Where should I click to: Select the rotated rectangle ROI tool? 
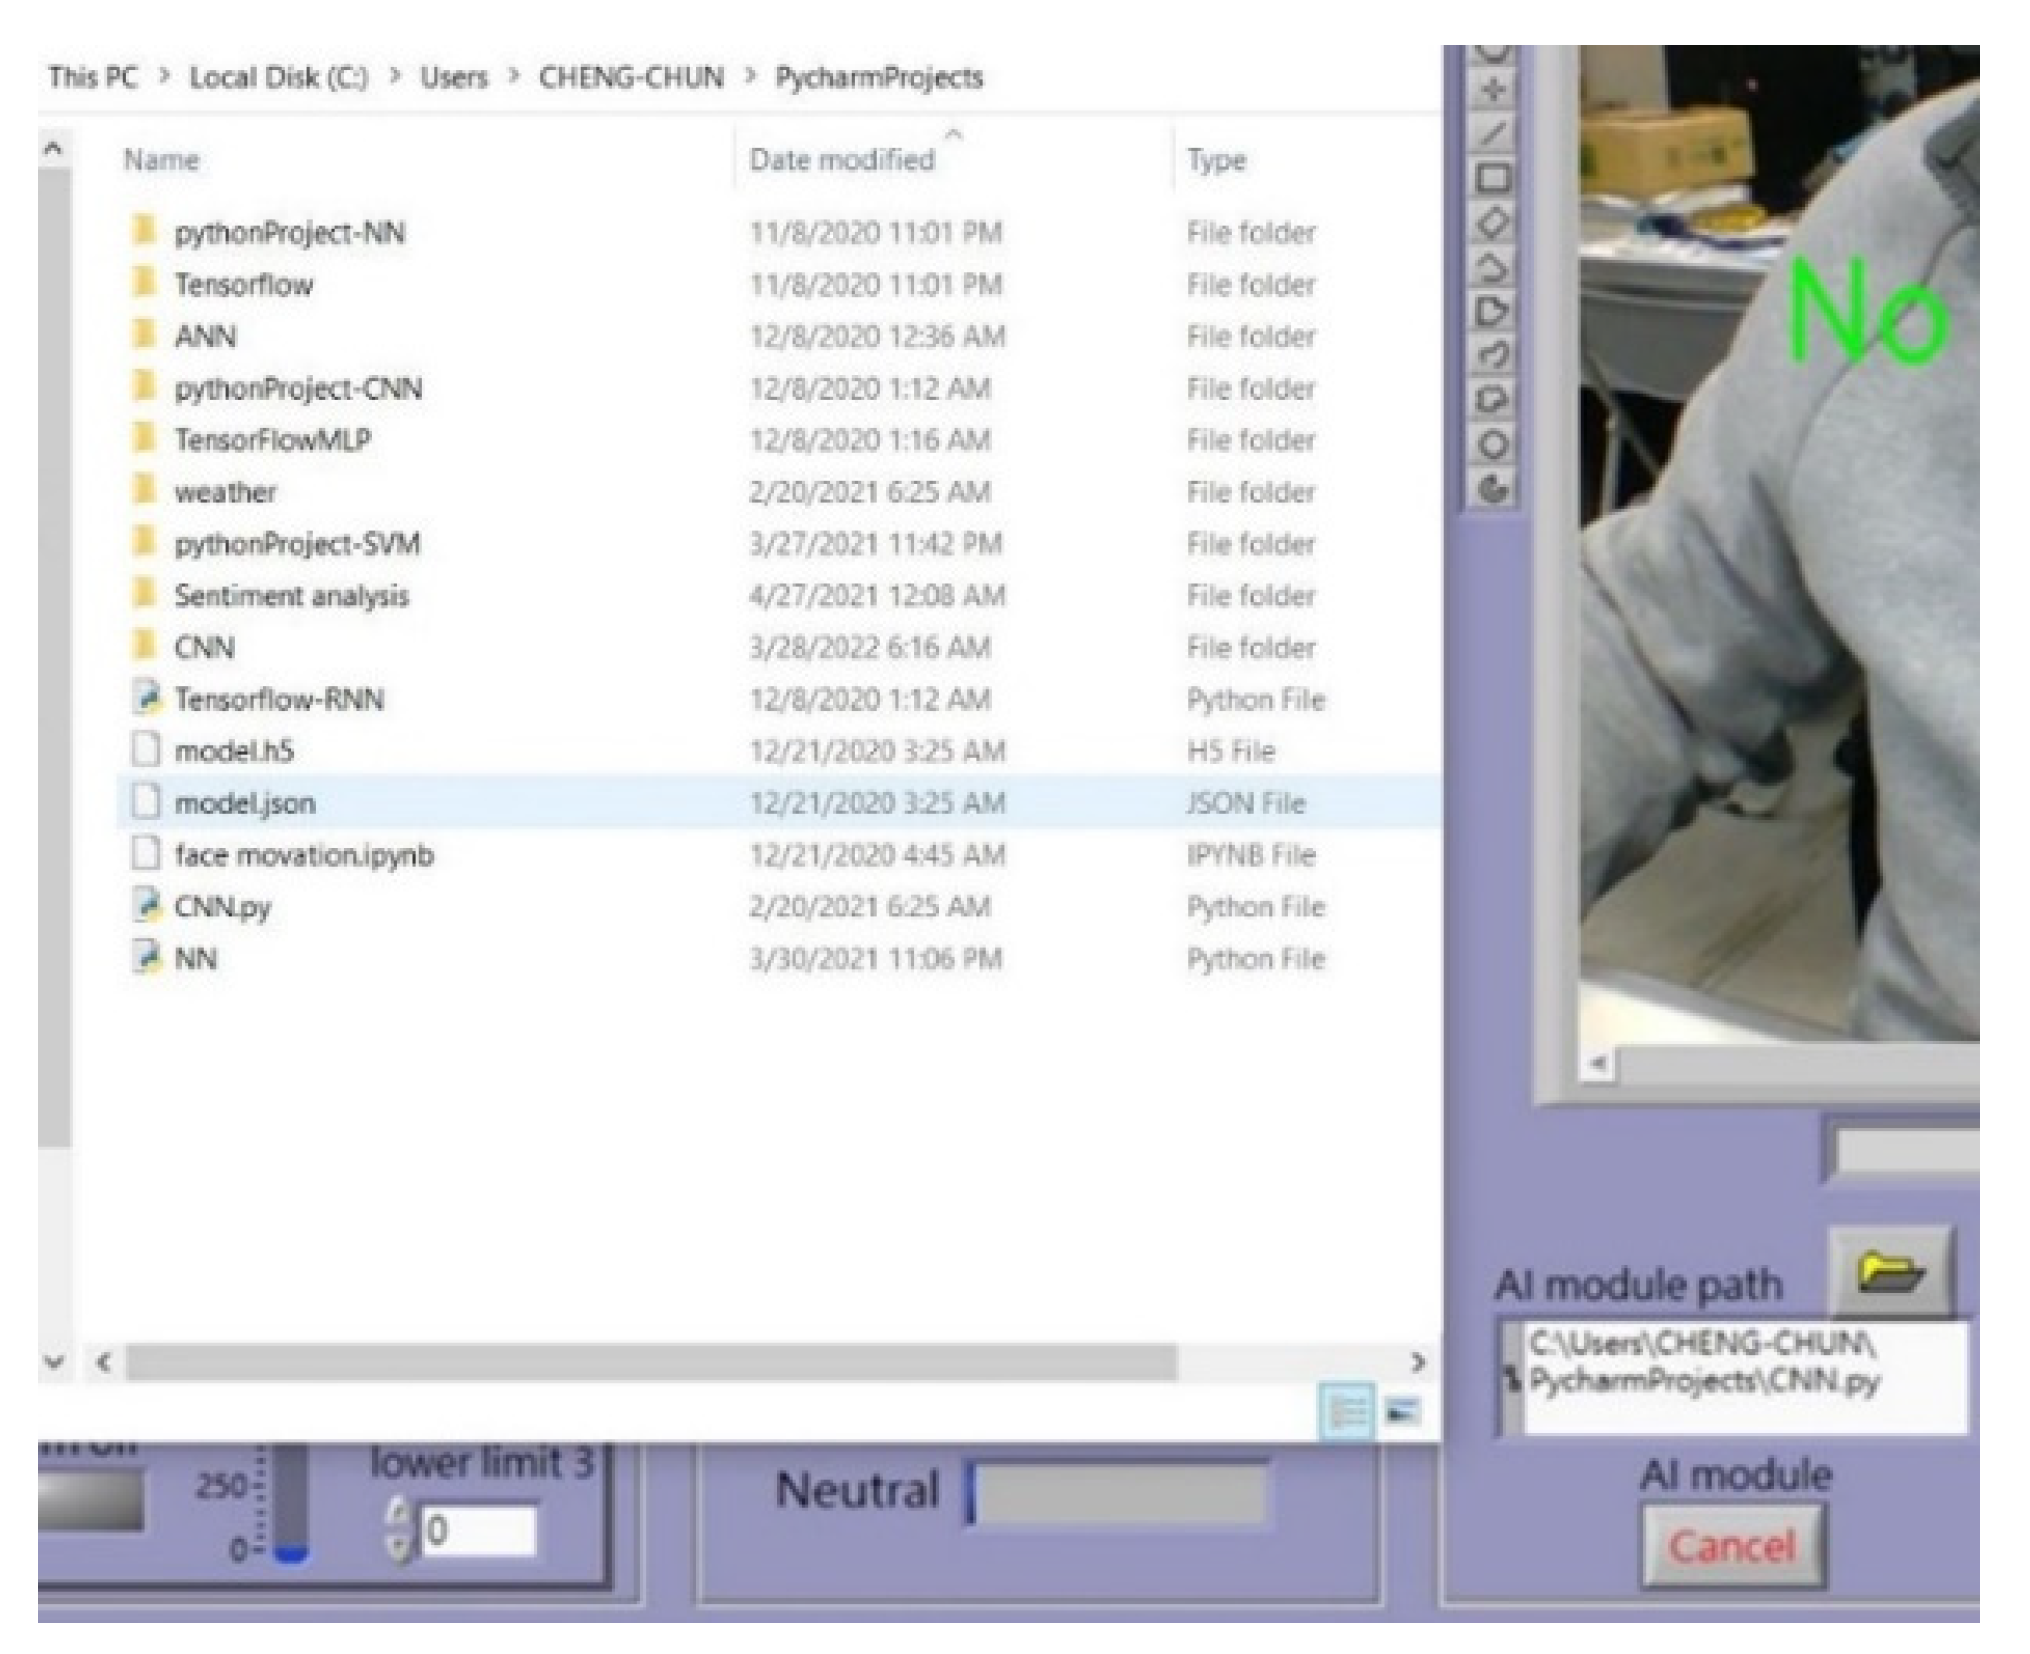point(1493,223)
